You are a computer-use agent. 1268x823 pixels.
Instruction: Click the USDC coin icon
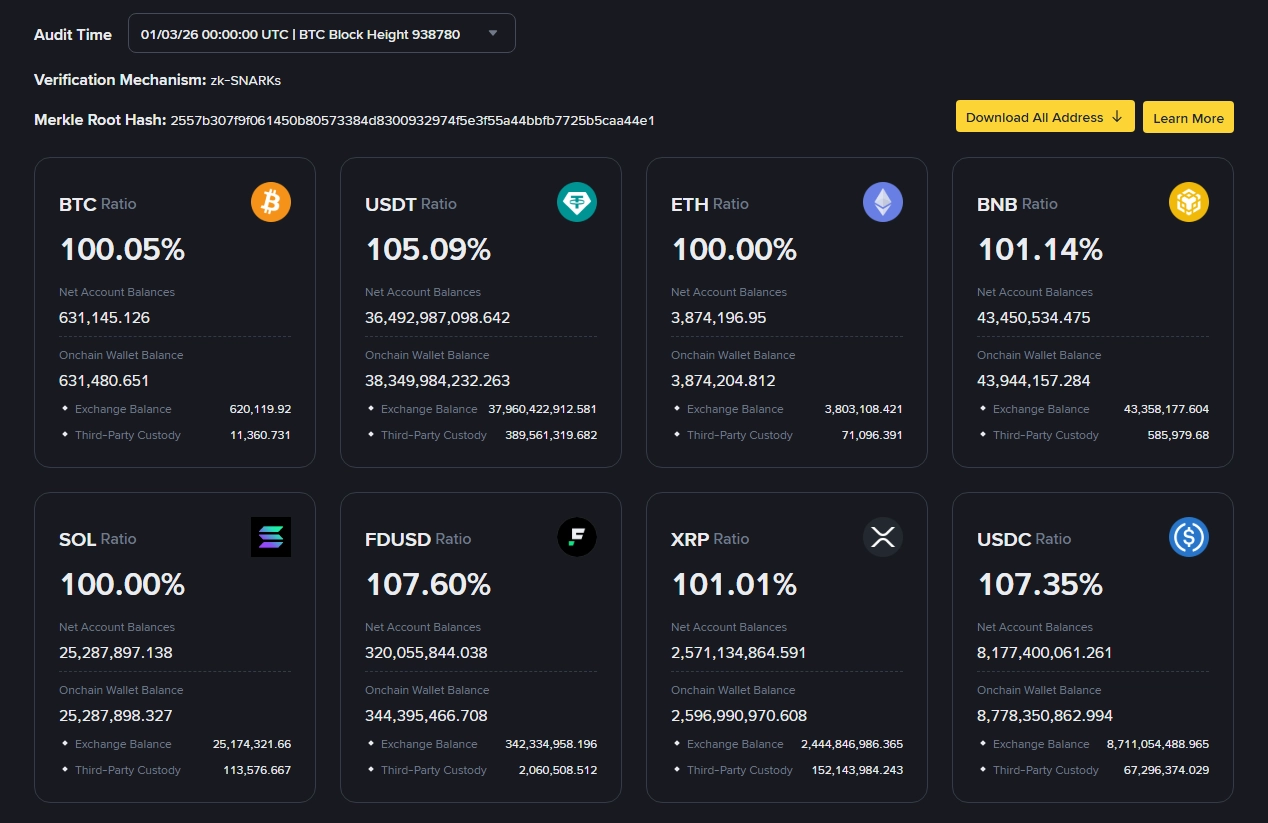[x=1188, y=538]
